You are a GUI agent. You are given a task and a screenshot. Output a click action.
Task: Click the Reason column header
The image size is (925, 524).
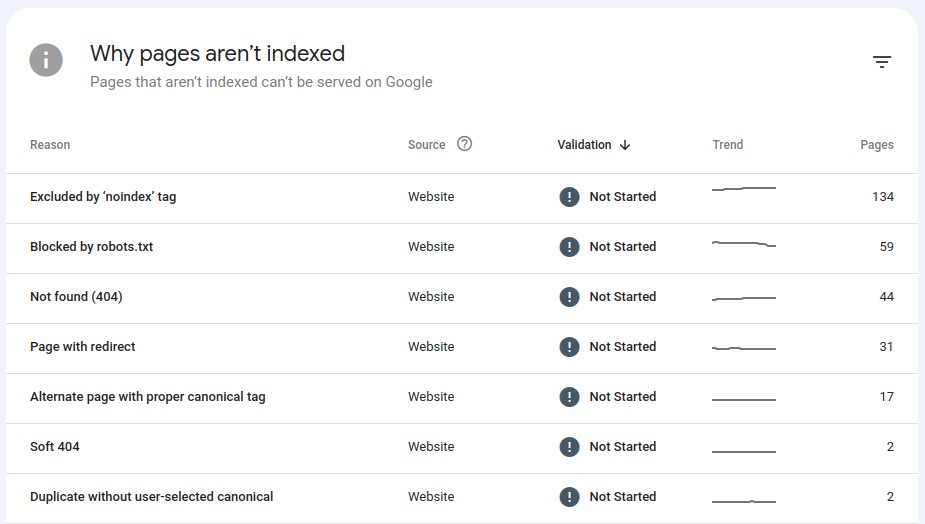click(x=50, y=145)
